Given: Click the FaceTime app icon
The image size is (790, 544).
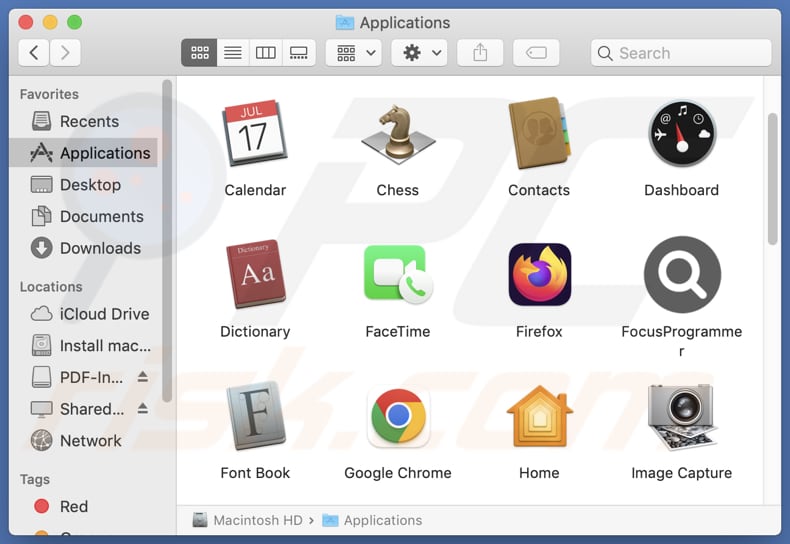Looking at the screenshot, I should click(x=398, y=275).
